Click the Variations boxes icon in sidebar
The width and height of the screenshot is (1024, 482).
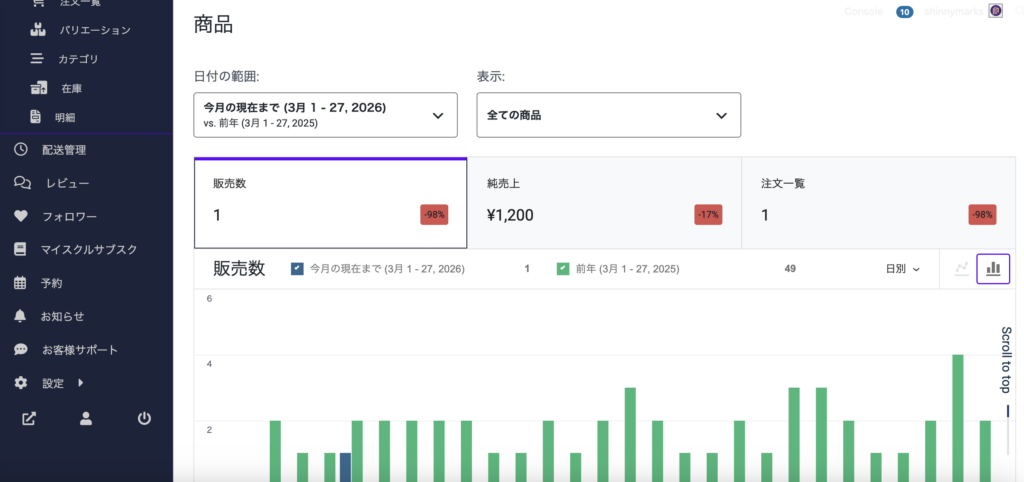click(38, 30)
